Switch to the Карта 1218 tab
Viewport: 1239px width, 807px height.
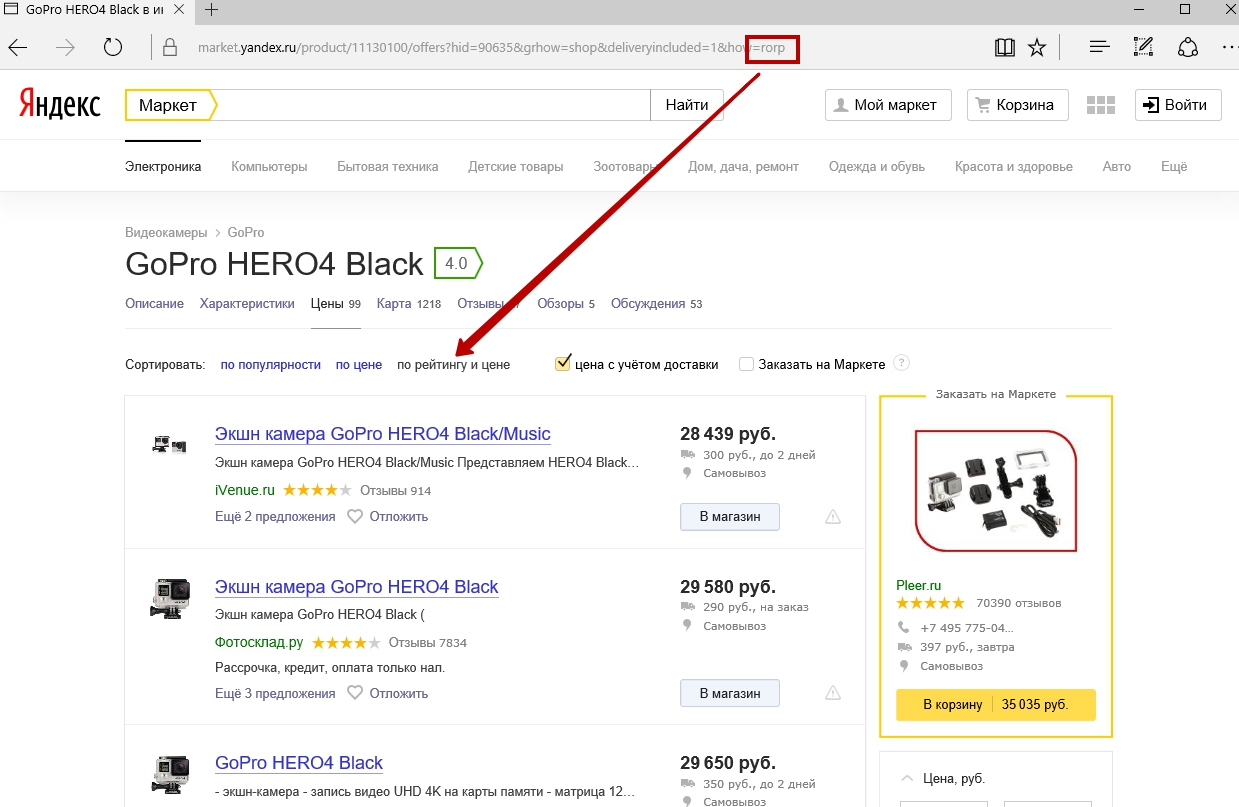pos(409,303)
